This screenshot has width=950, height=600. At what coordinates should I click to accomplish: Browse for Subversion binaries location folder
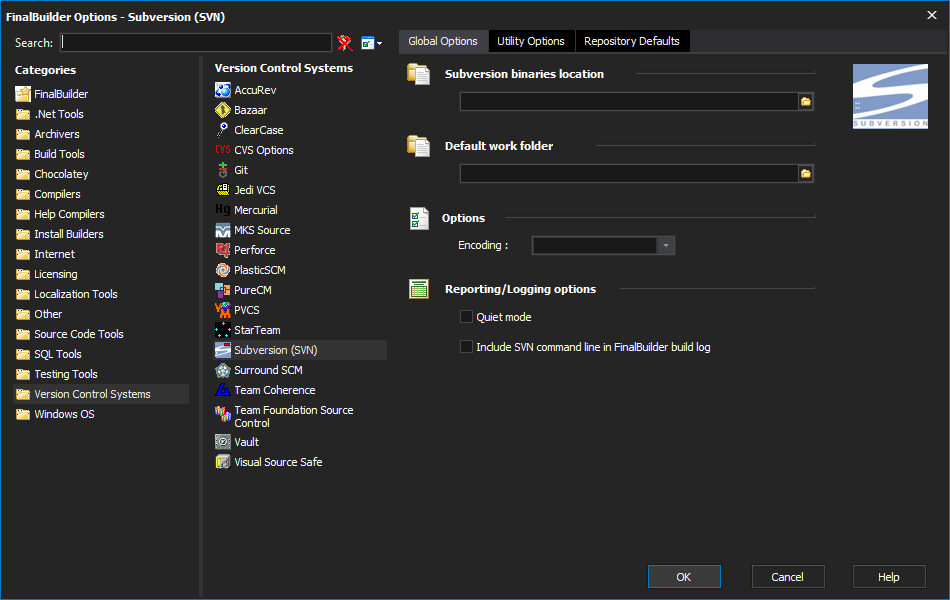806,102
